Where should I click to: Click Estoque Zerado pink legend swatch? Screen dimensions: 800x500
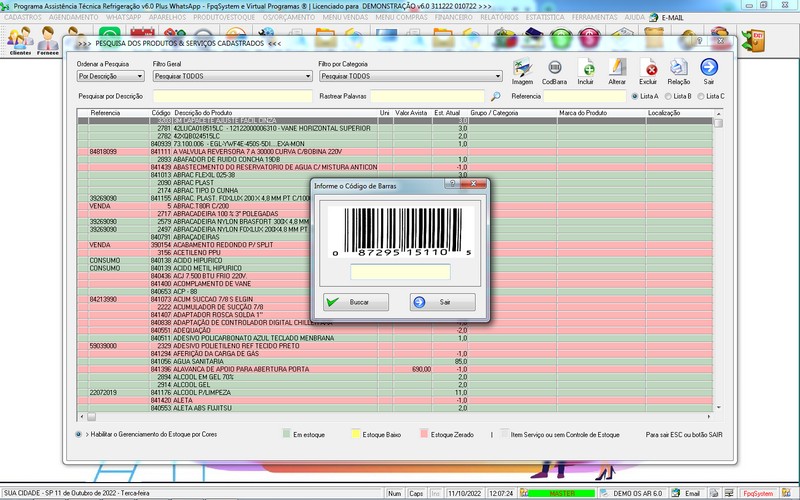pyautogui.click(x=424, y=434)
